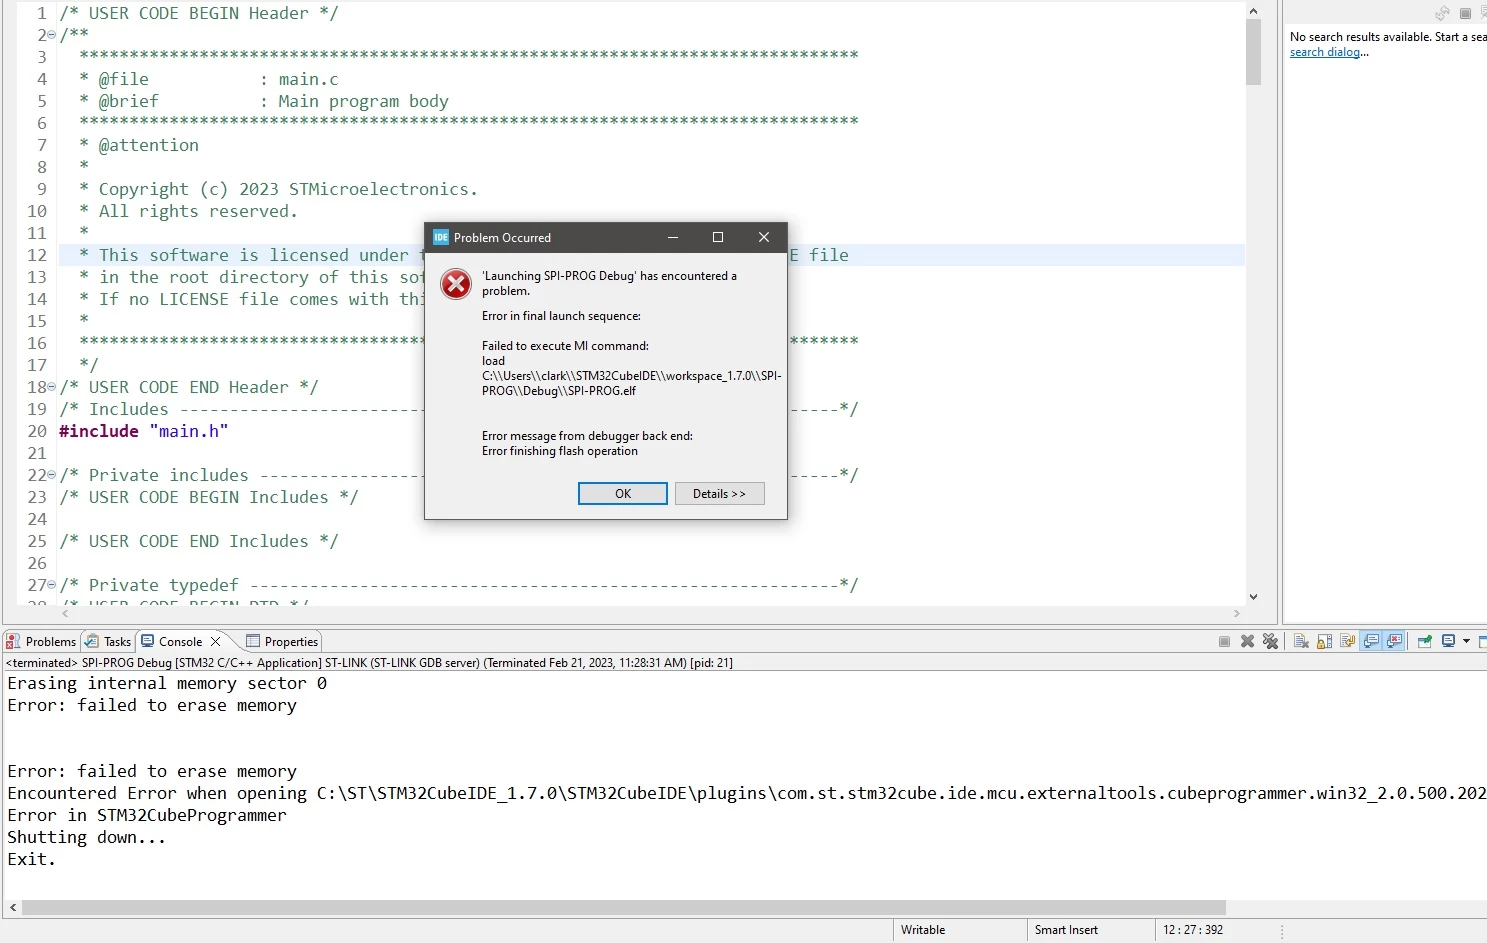This screenshot has height=943, width=1487.
Task: Remove the launch with the single X icon
Action: pyautogui.click(x=1247, y=642)
